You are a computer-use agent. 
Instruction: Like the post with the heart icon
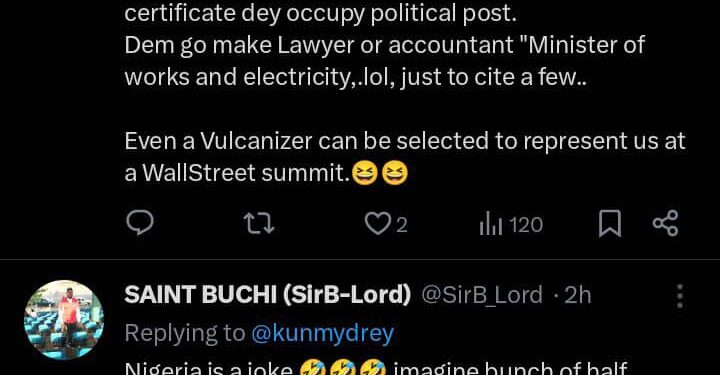point(377,224)
